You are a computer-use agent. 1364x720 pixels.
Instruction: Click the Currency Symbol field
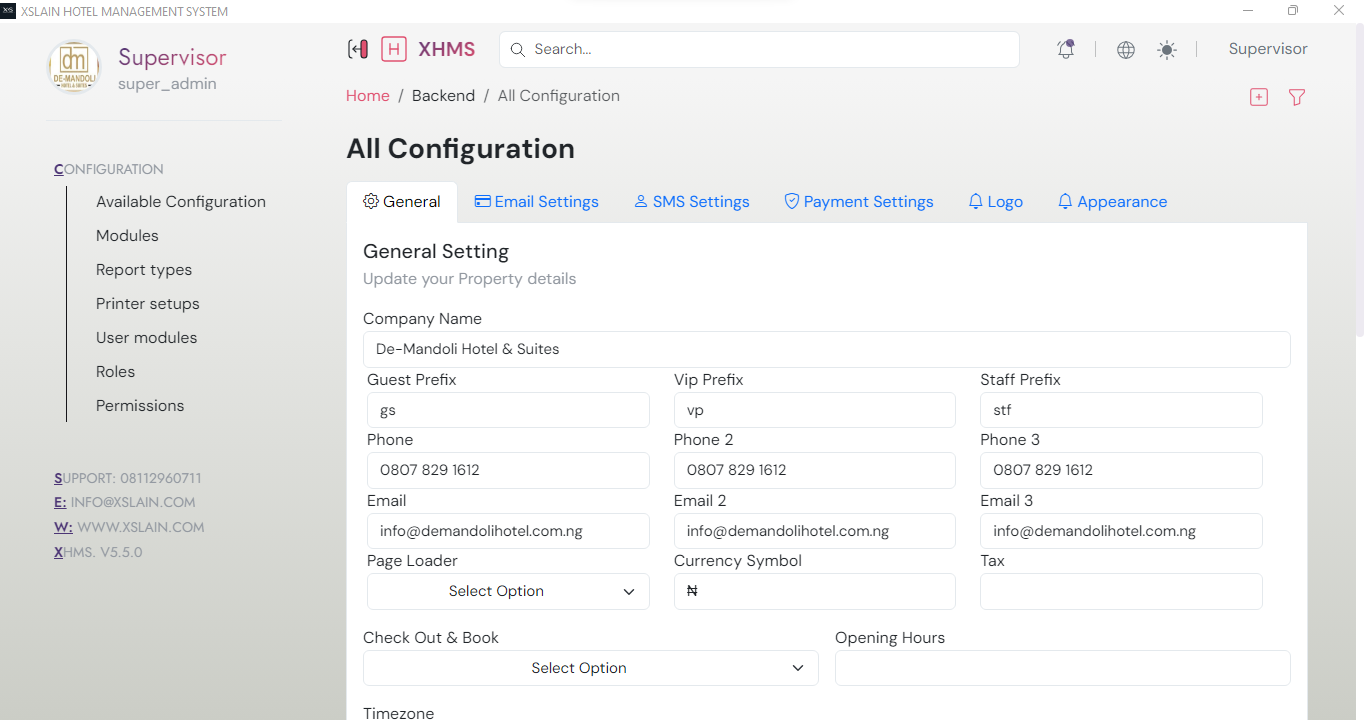coord(815,591)
